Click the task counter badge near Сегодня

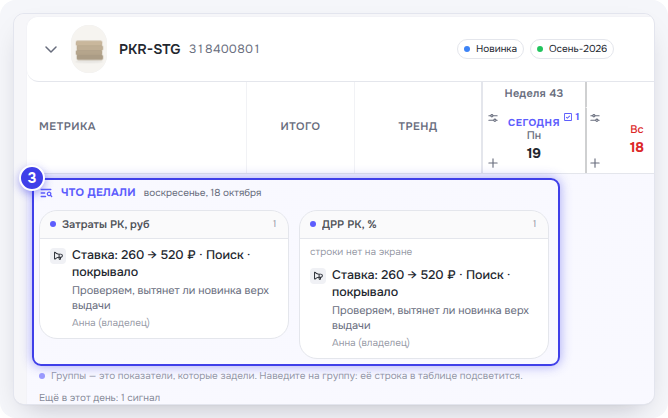tap(572, 116)
